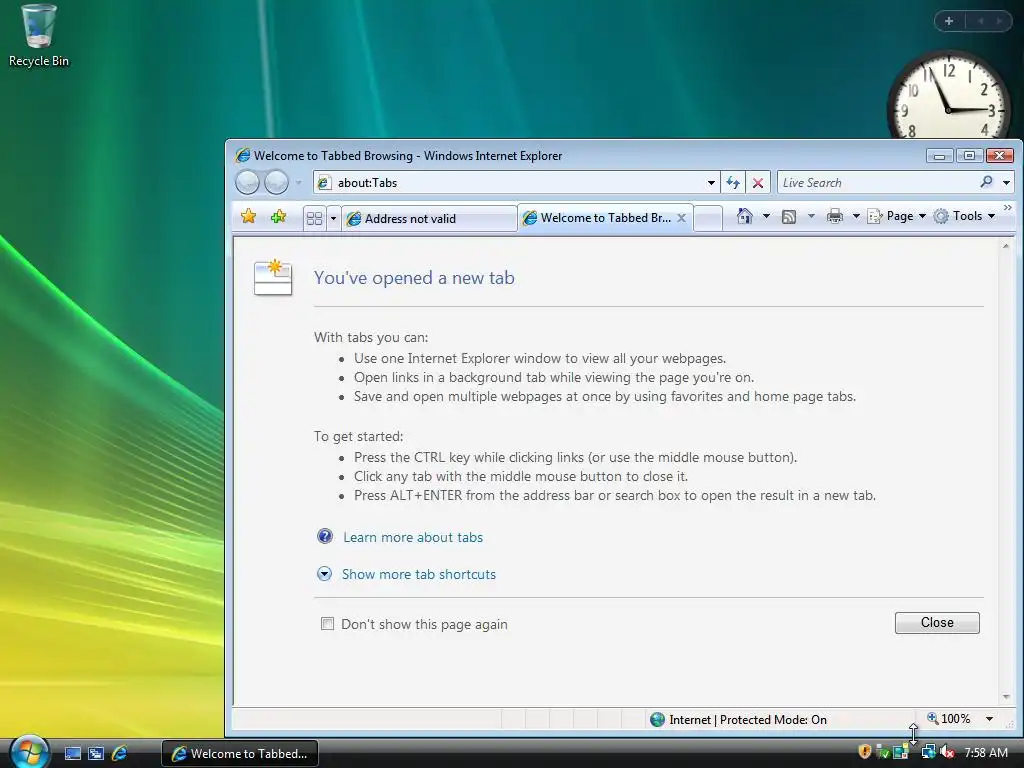This screenshot has height=768, width=1024.
Task: Click the help icon beside Learn more
Action: (x=325, y=536)
